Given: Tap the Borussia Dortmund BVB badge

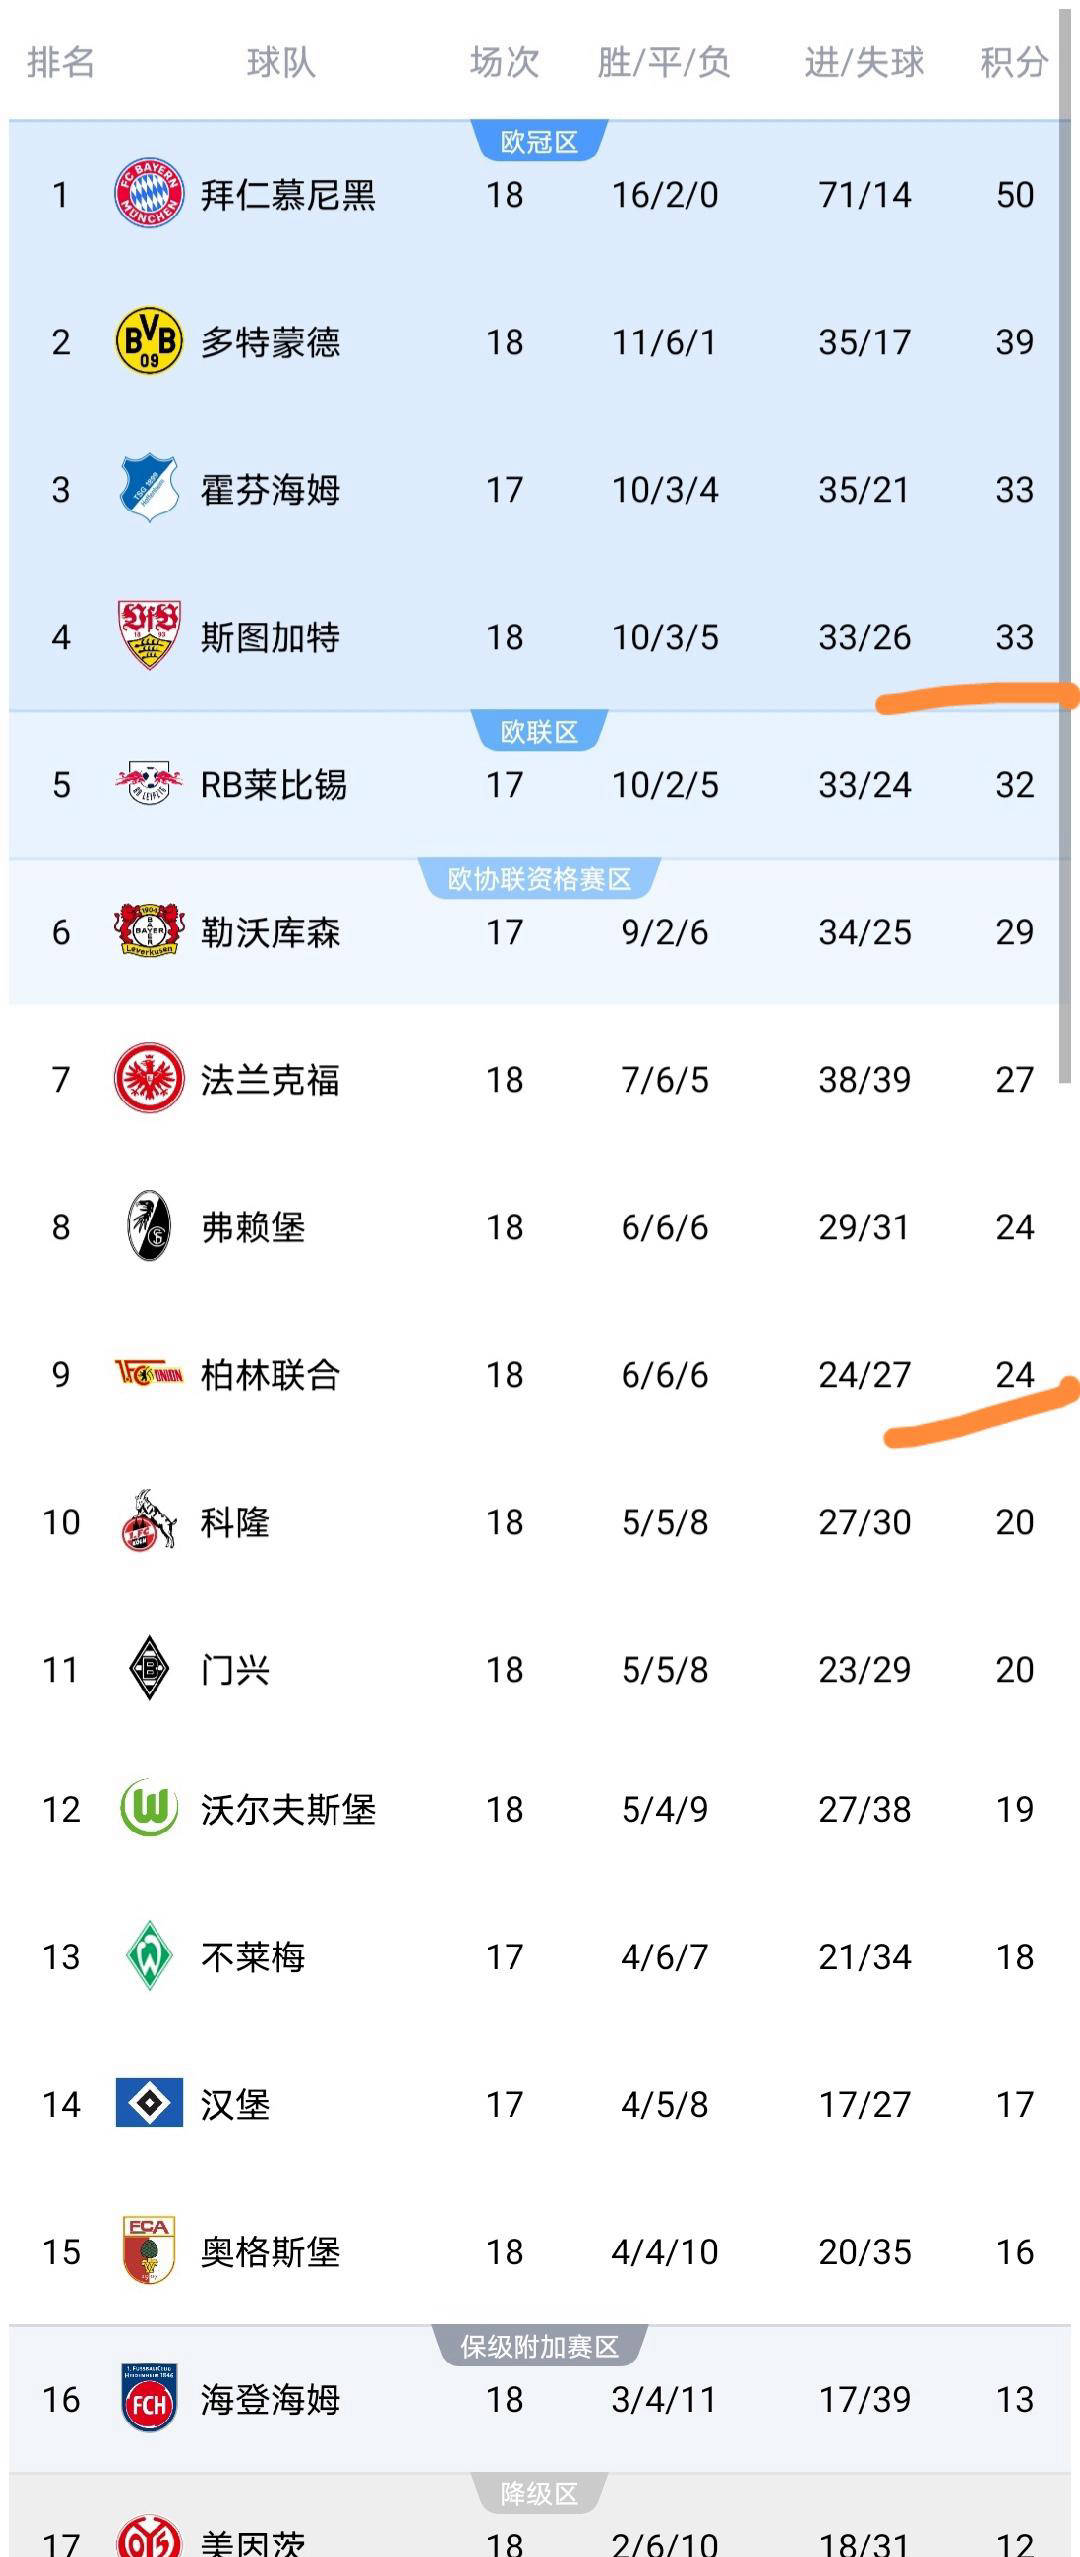Looking at the screenshot, I should tap(149, 342).
